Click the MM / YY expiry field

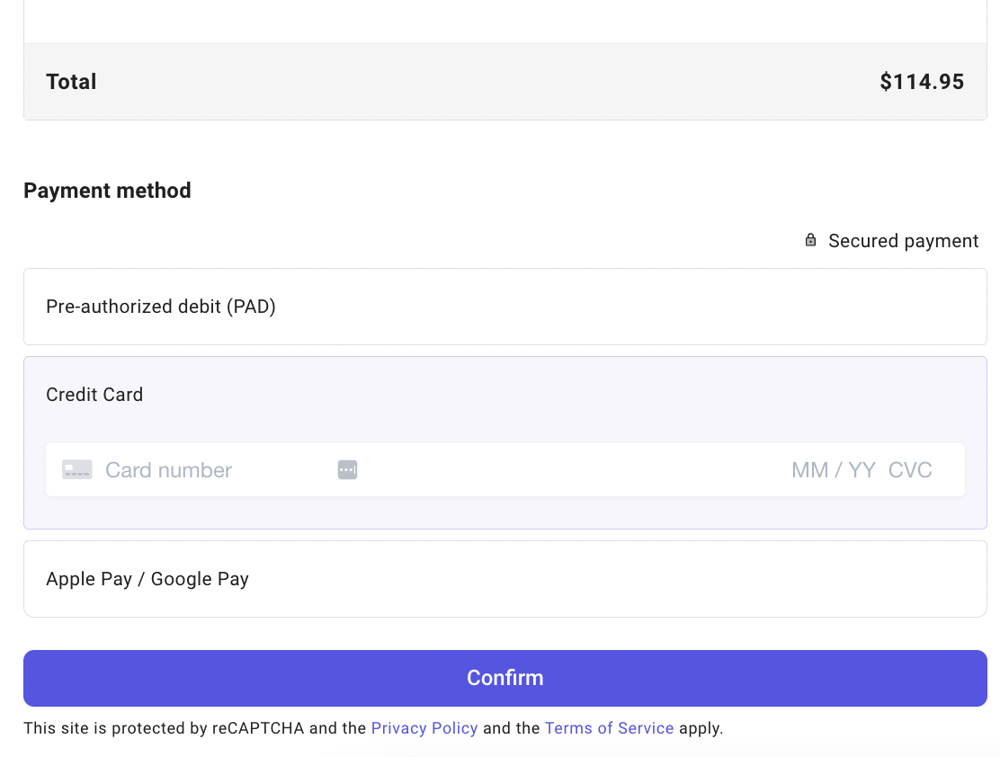[x=834, y=470]
